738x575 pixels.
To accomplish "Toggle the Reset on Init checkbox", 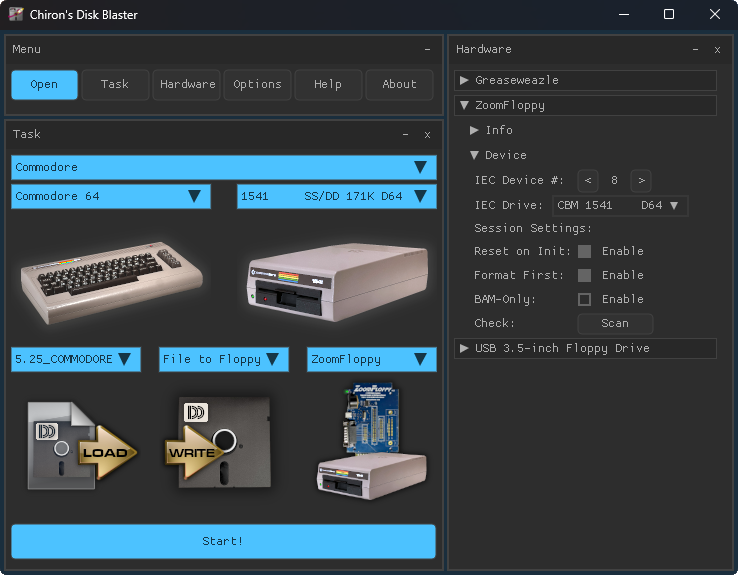I will (584, 251).
